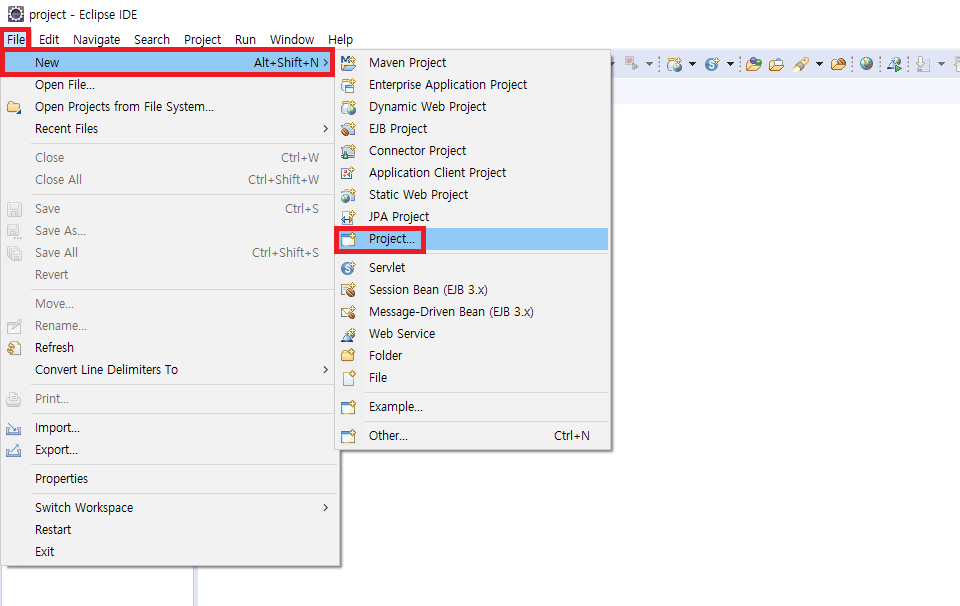Click the Open Projects from File System folder icon
The image size is (960, 606).
point(13,107)
